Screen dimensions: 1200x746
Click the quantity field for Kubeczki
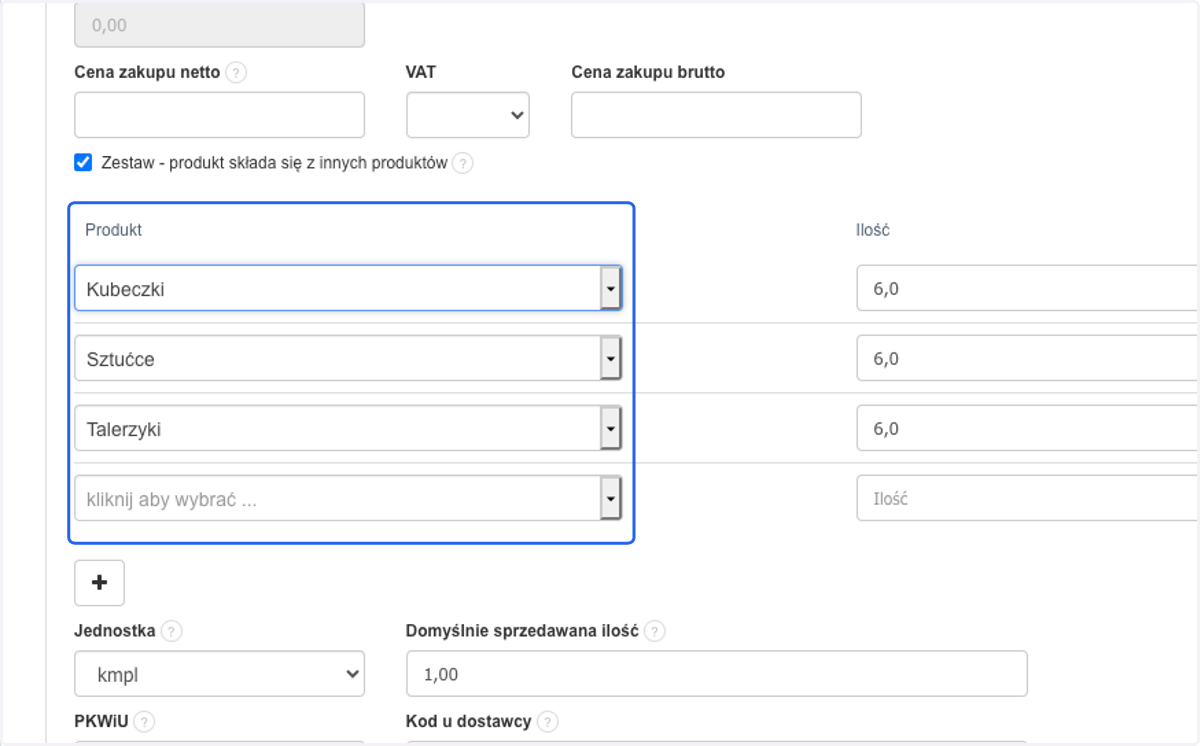(x=1028, y=289)
